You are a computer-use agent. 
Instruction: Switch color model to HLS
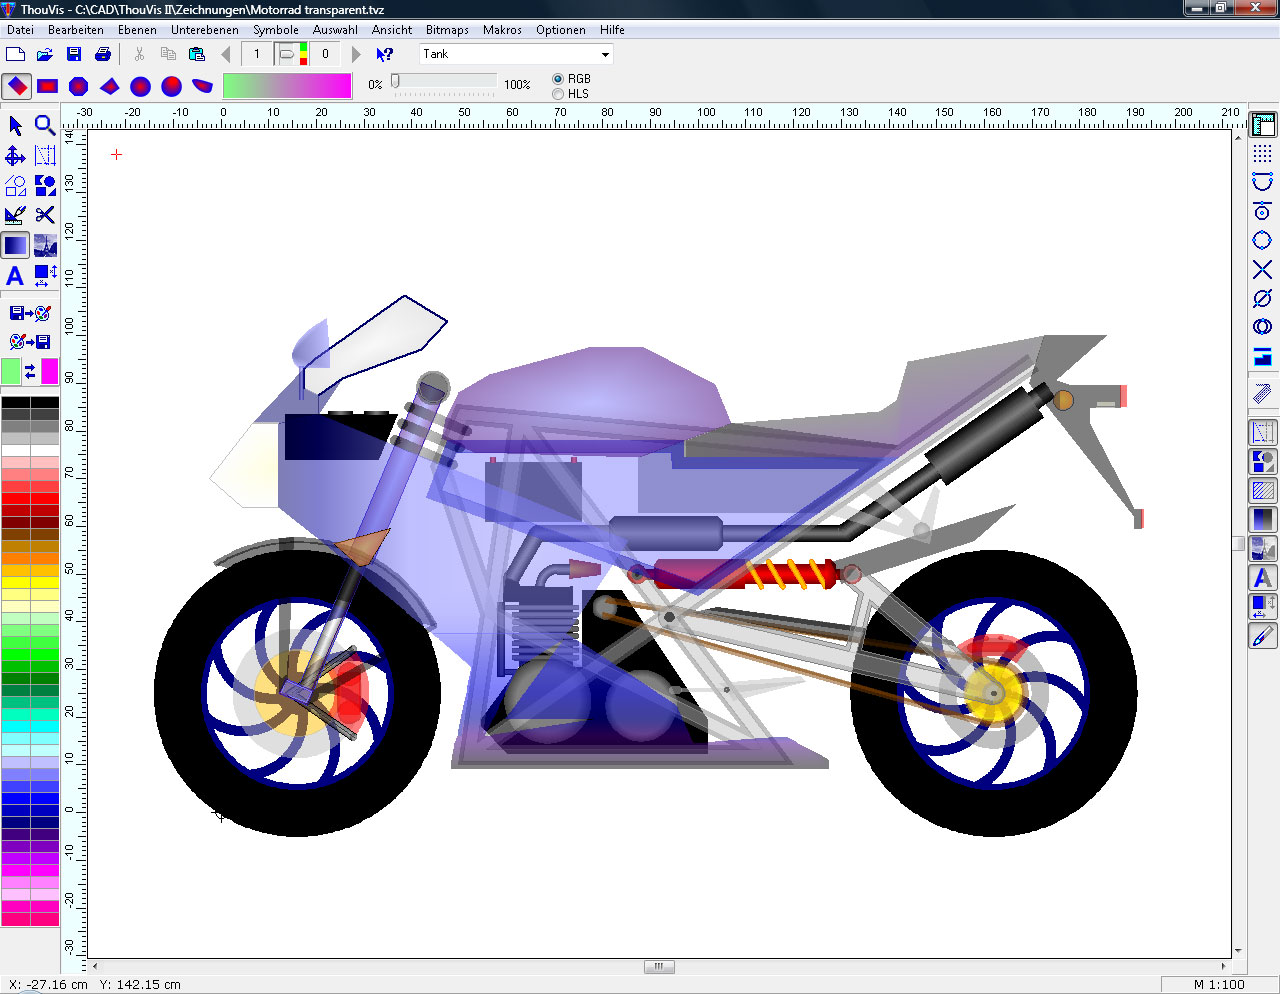pyautogui.click(x=558, y=94)
